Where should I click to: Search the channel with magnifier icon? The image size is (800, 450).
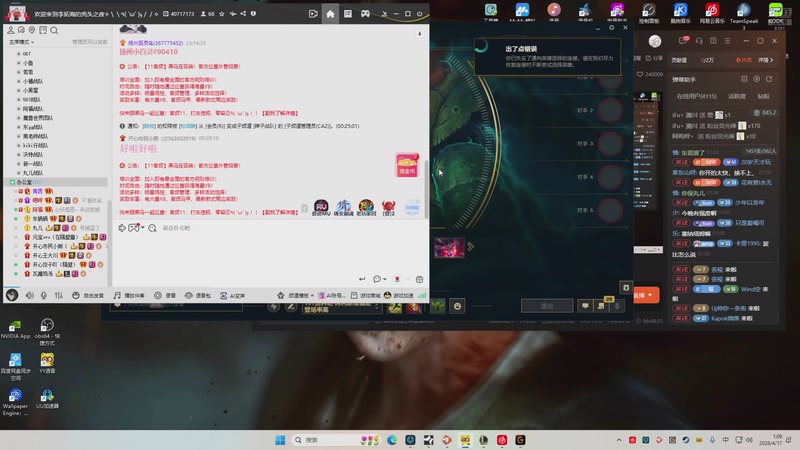coord(54,31)
